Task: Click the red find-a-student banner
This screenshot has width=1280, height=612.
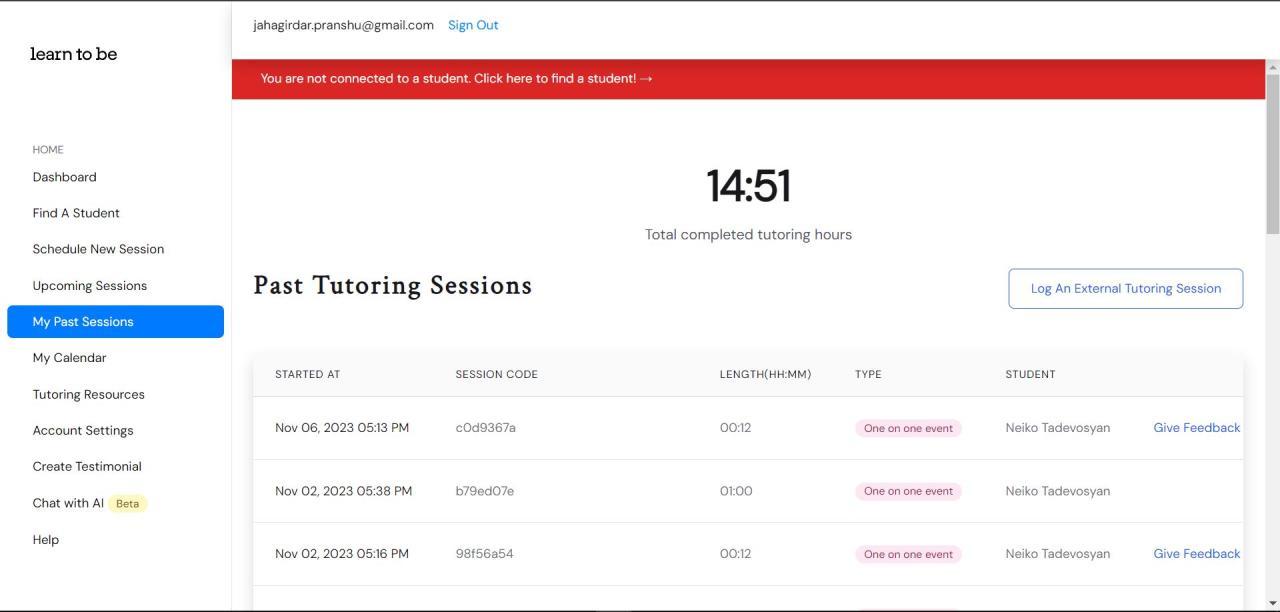Action: coord(748,79)
